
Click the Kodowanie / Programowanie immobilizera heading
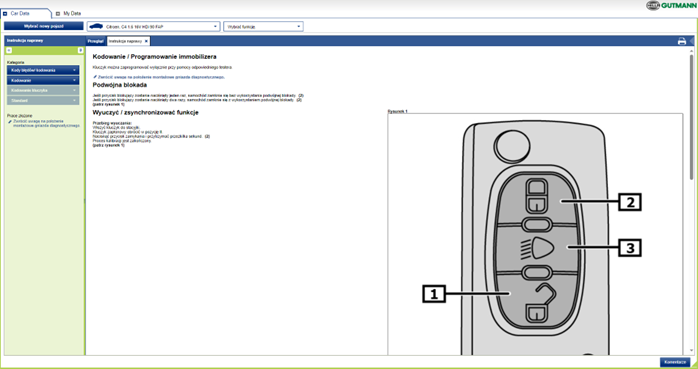coord(154,57)
